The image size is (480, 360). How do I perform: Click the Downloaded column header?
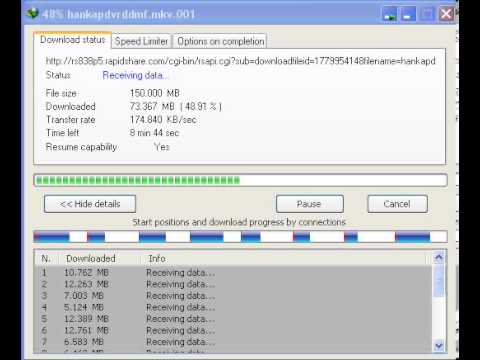point(100,258)
